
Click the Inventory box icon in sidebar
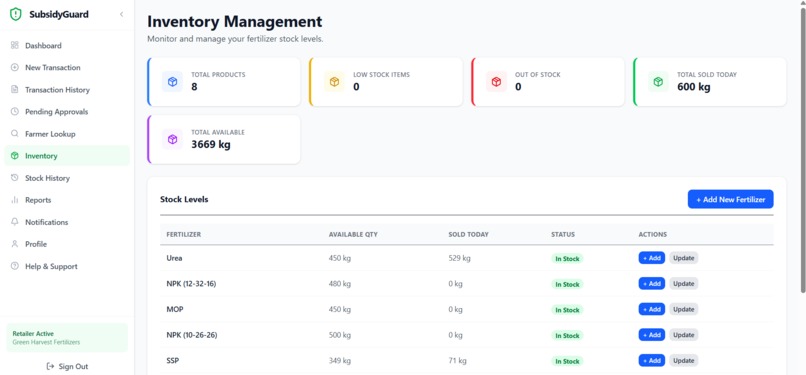(14, 156)
